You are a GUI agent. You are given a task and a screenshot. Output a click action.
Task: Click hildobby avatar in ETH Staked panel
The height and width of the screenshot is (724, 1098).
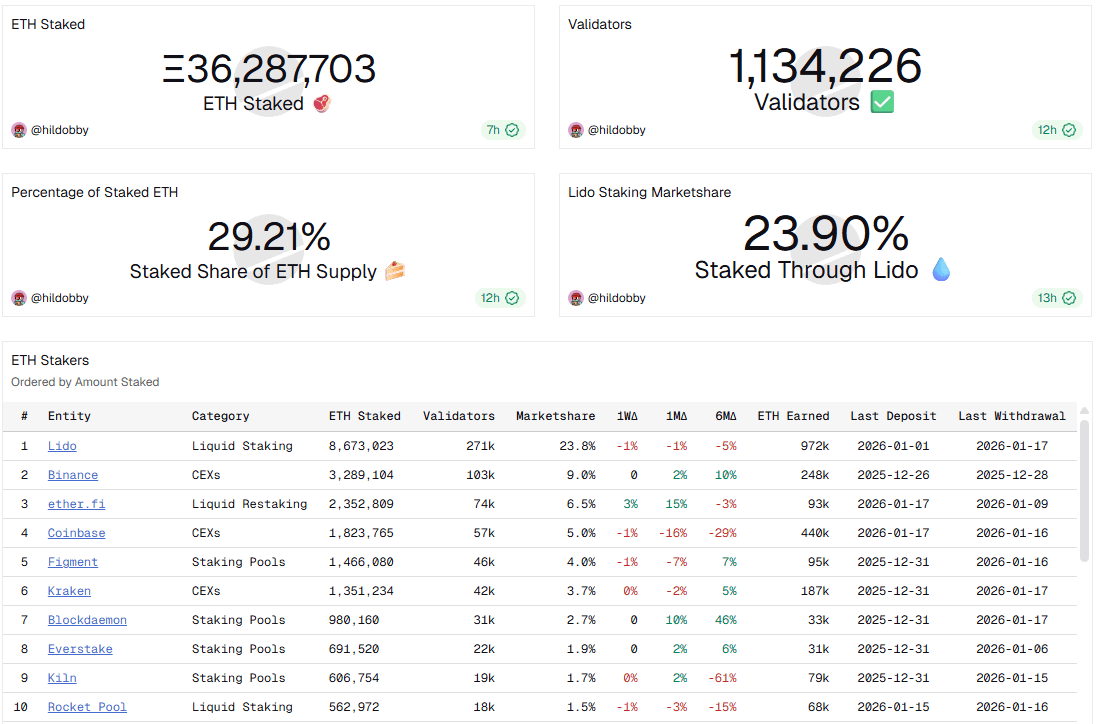pyautogui.click(x=18, y=130)
